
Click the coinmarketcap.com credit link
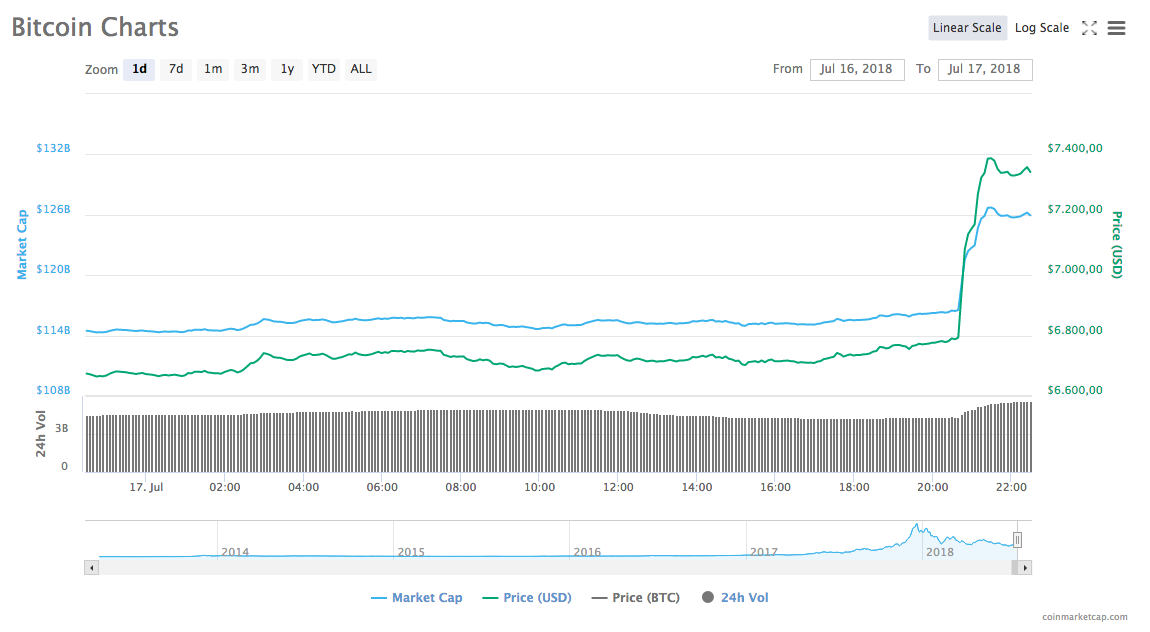click(x=1085, y=617)
